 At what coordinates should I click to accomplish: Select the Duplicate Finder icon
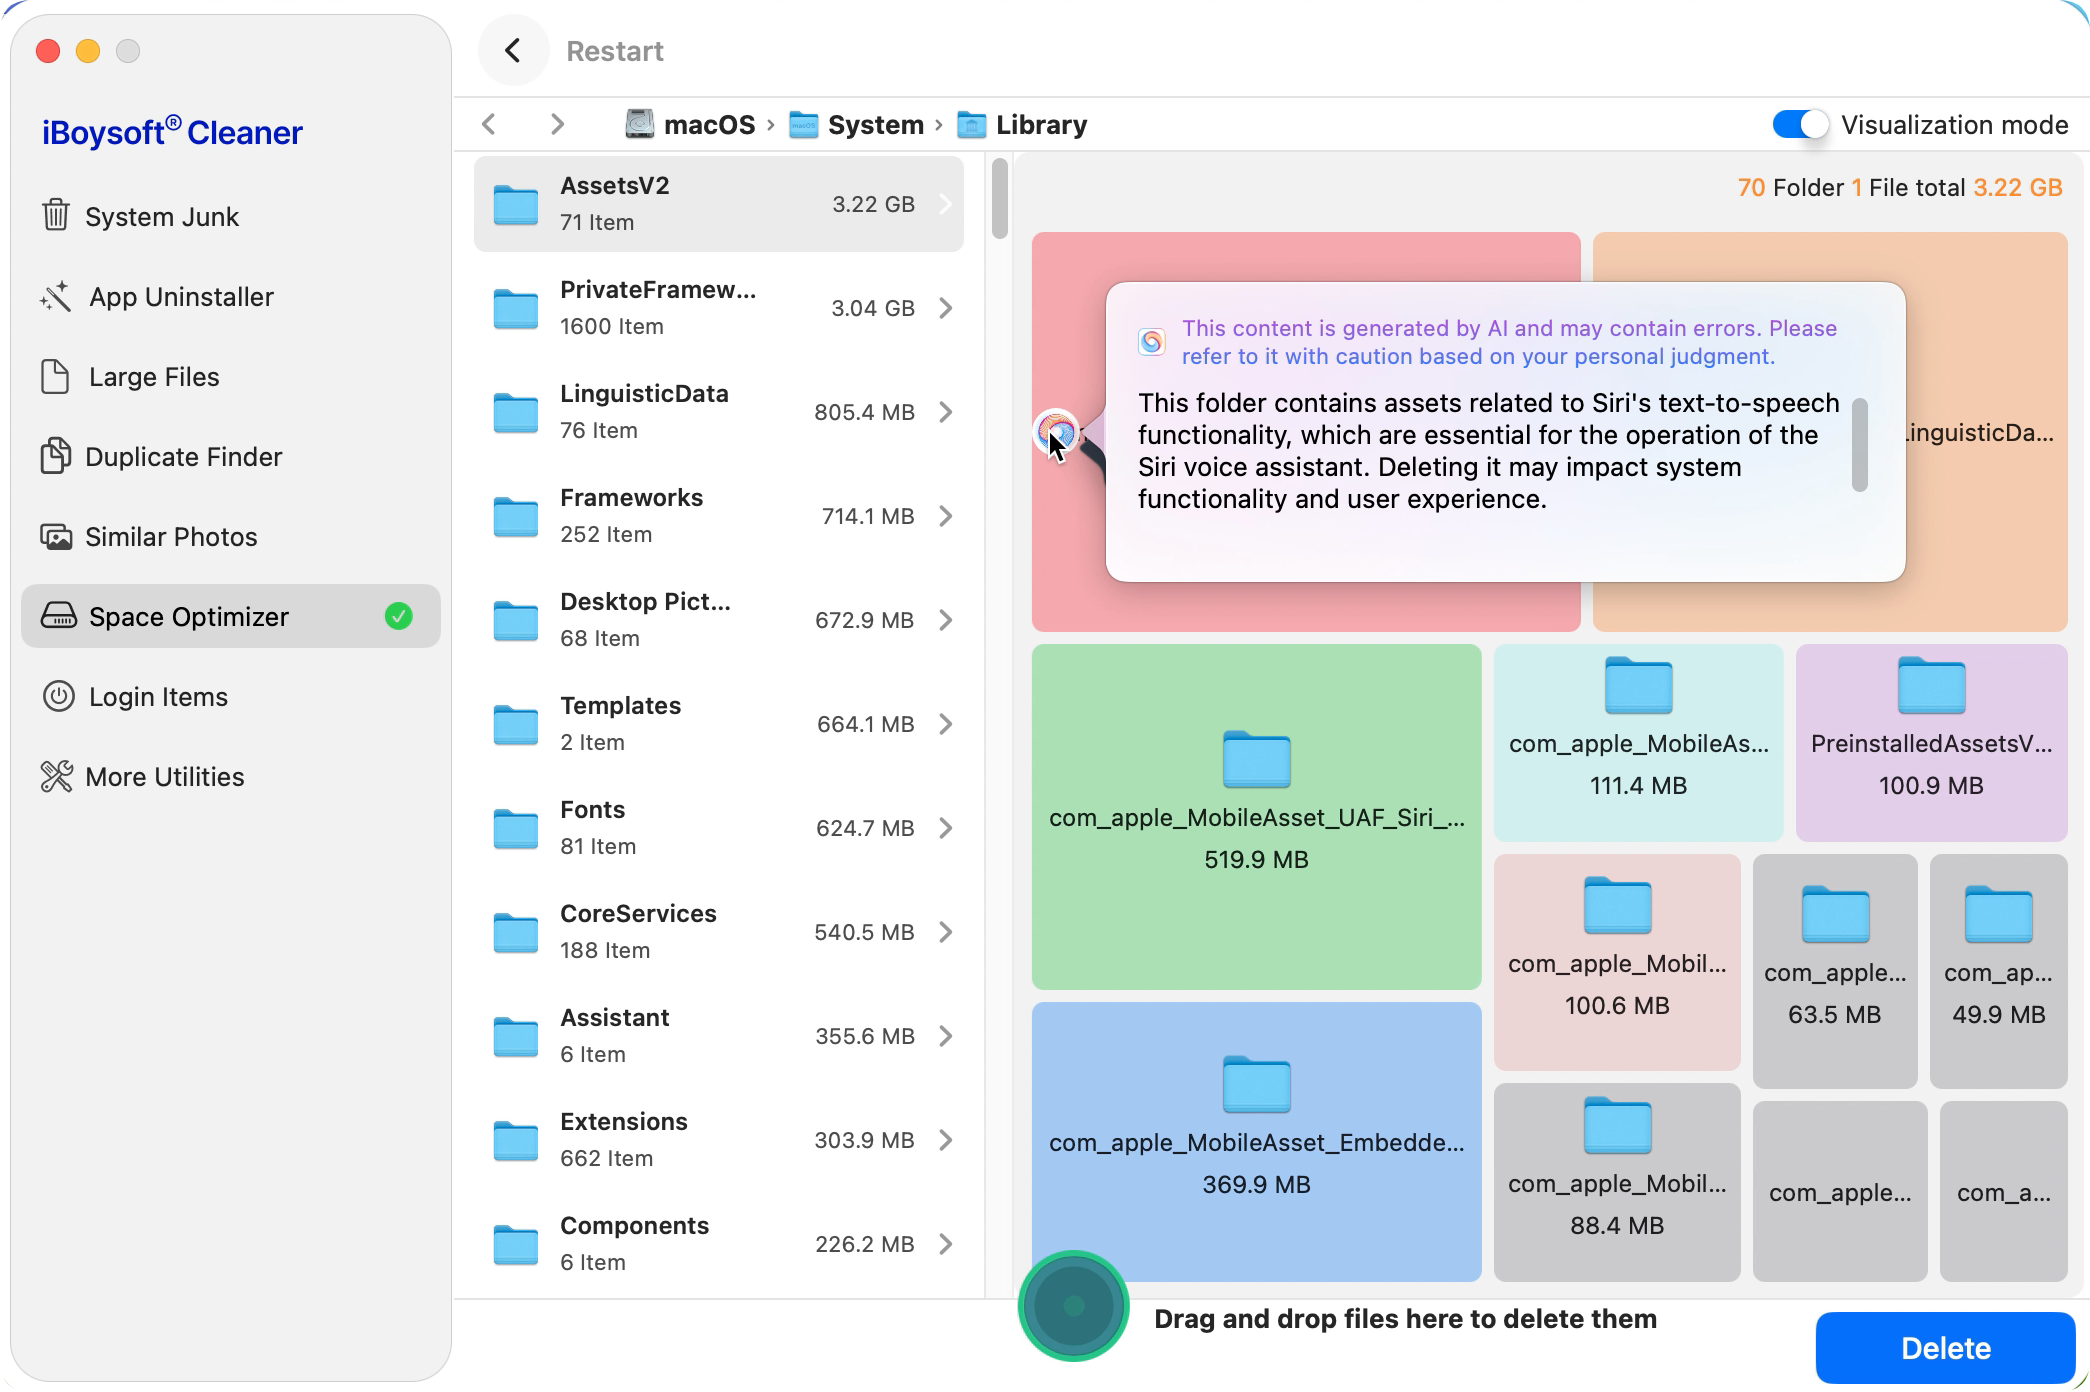[x=56, y=457]
